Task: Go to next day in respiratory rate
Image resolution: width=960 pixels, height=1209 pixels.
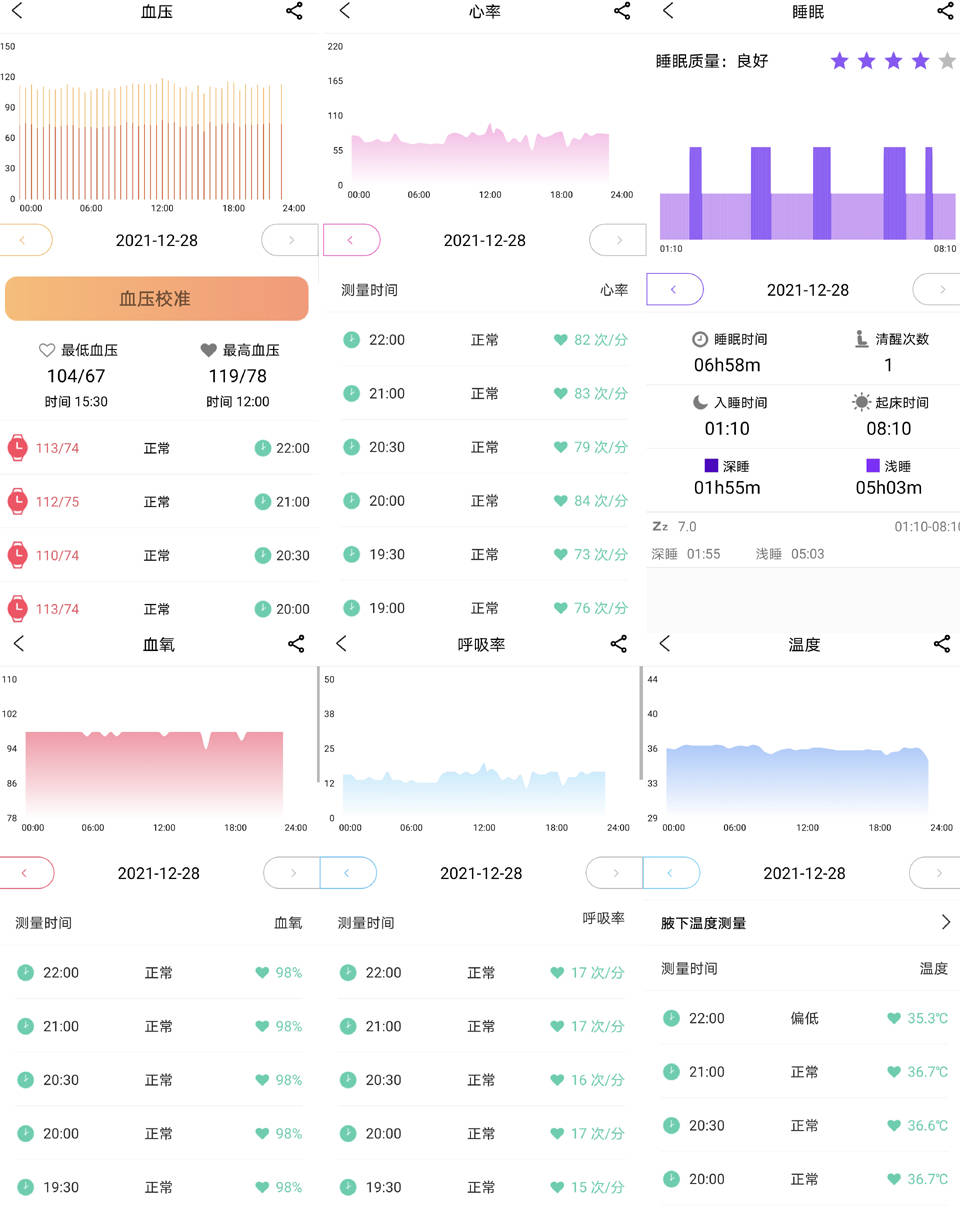Action: (x=615, y=873)
